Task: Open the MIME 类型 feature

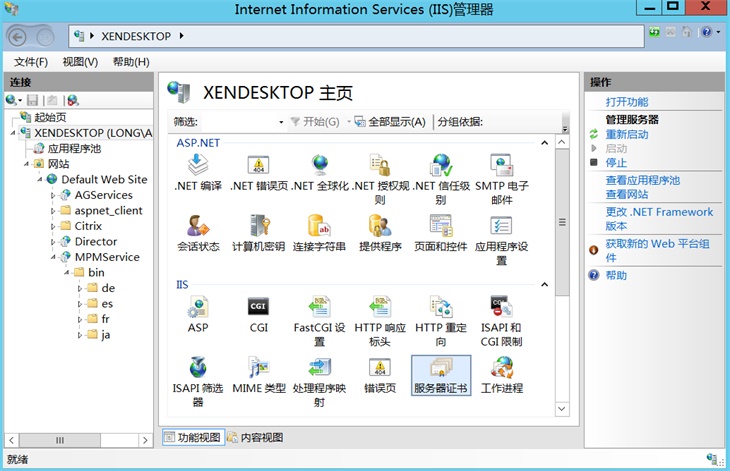Action: 258,375
